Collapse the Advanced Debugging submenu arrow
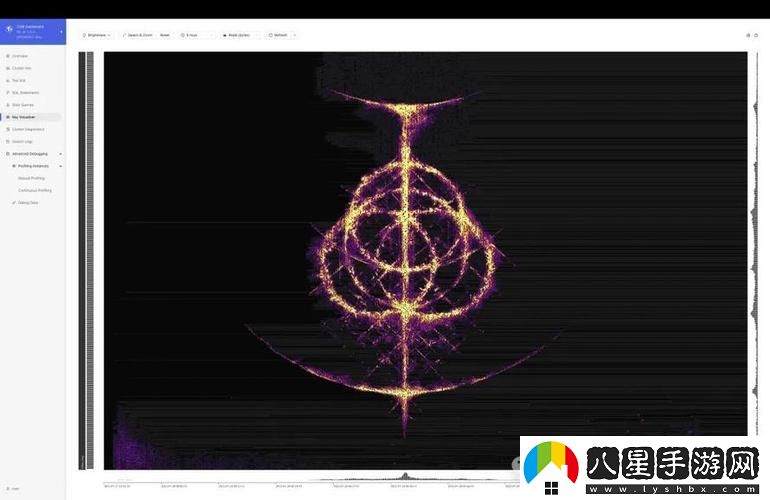Viewport: 770px width, 500px height. click(60, 154)
